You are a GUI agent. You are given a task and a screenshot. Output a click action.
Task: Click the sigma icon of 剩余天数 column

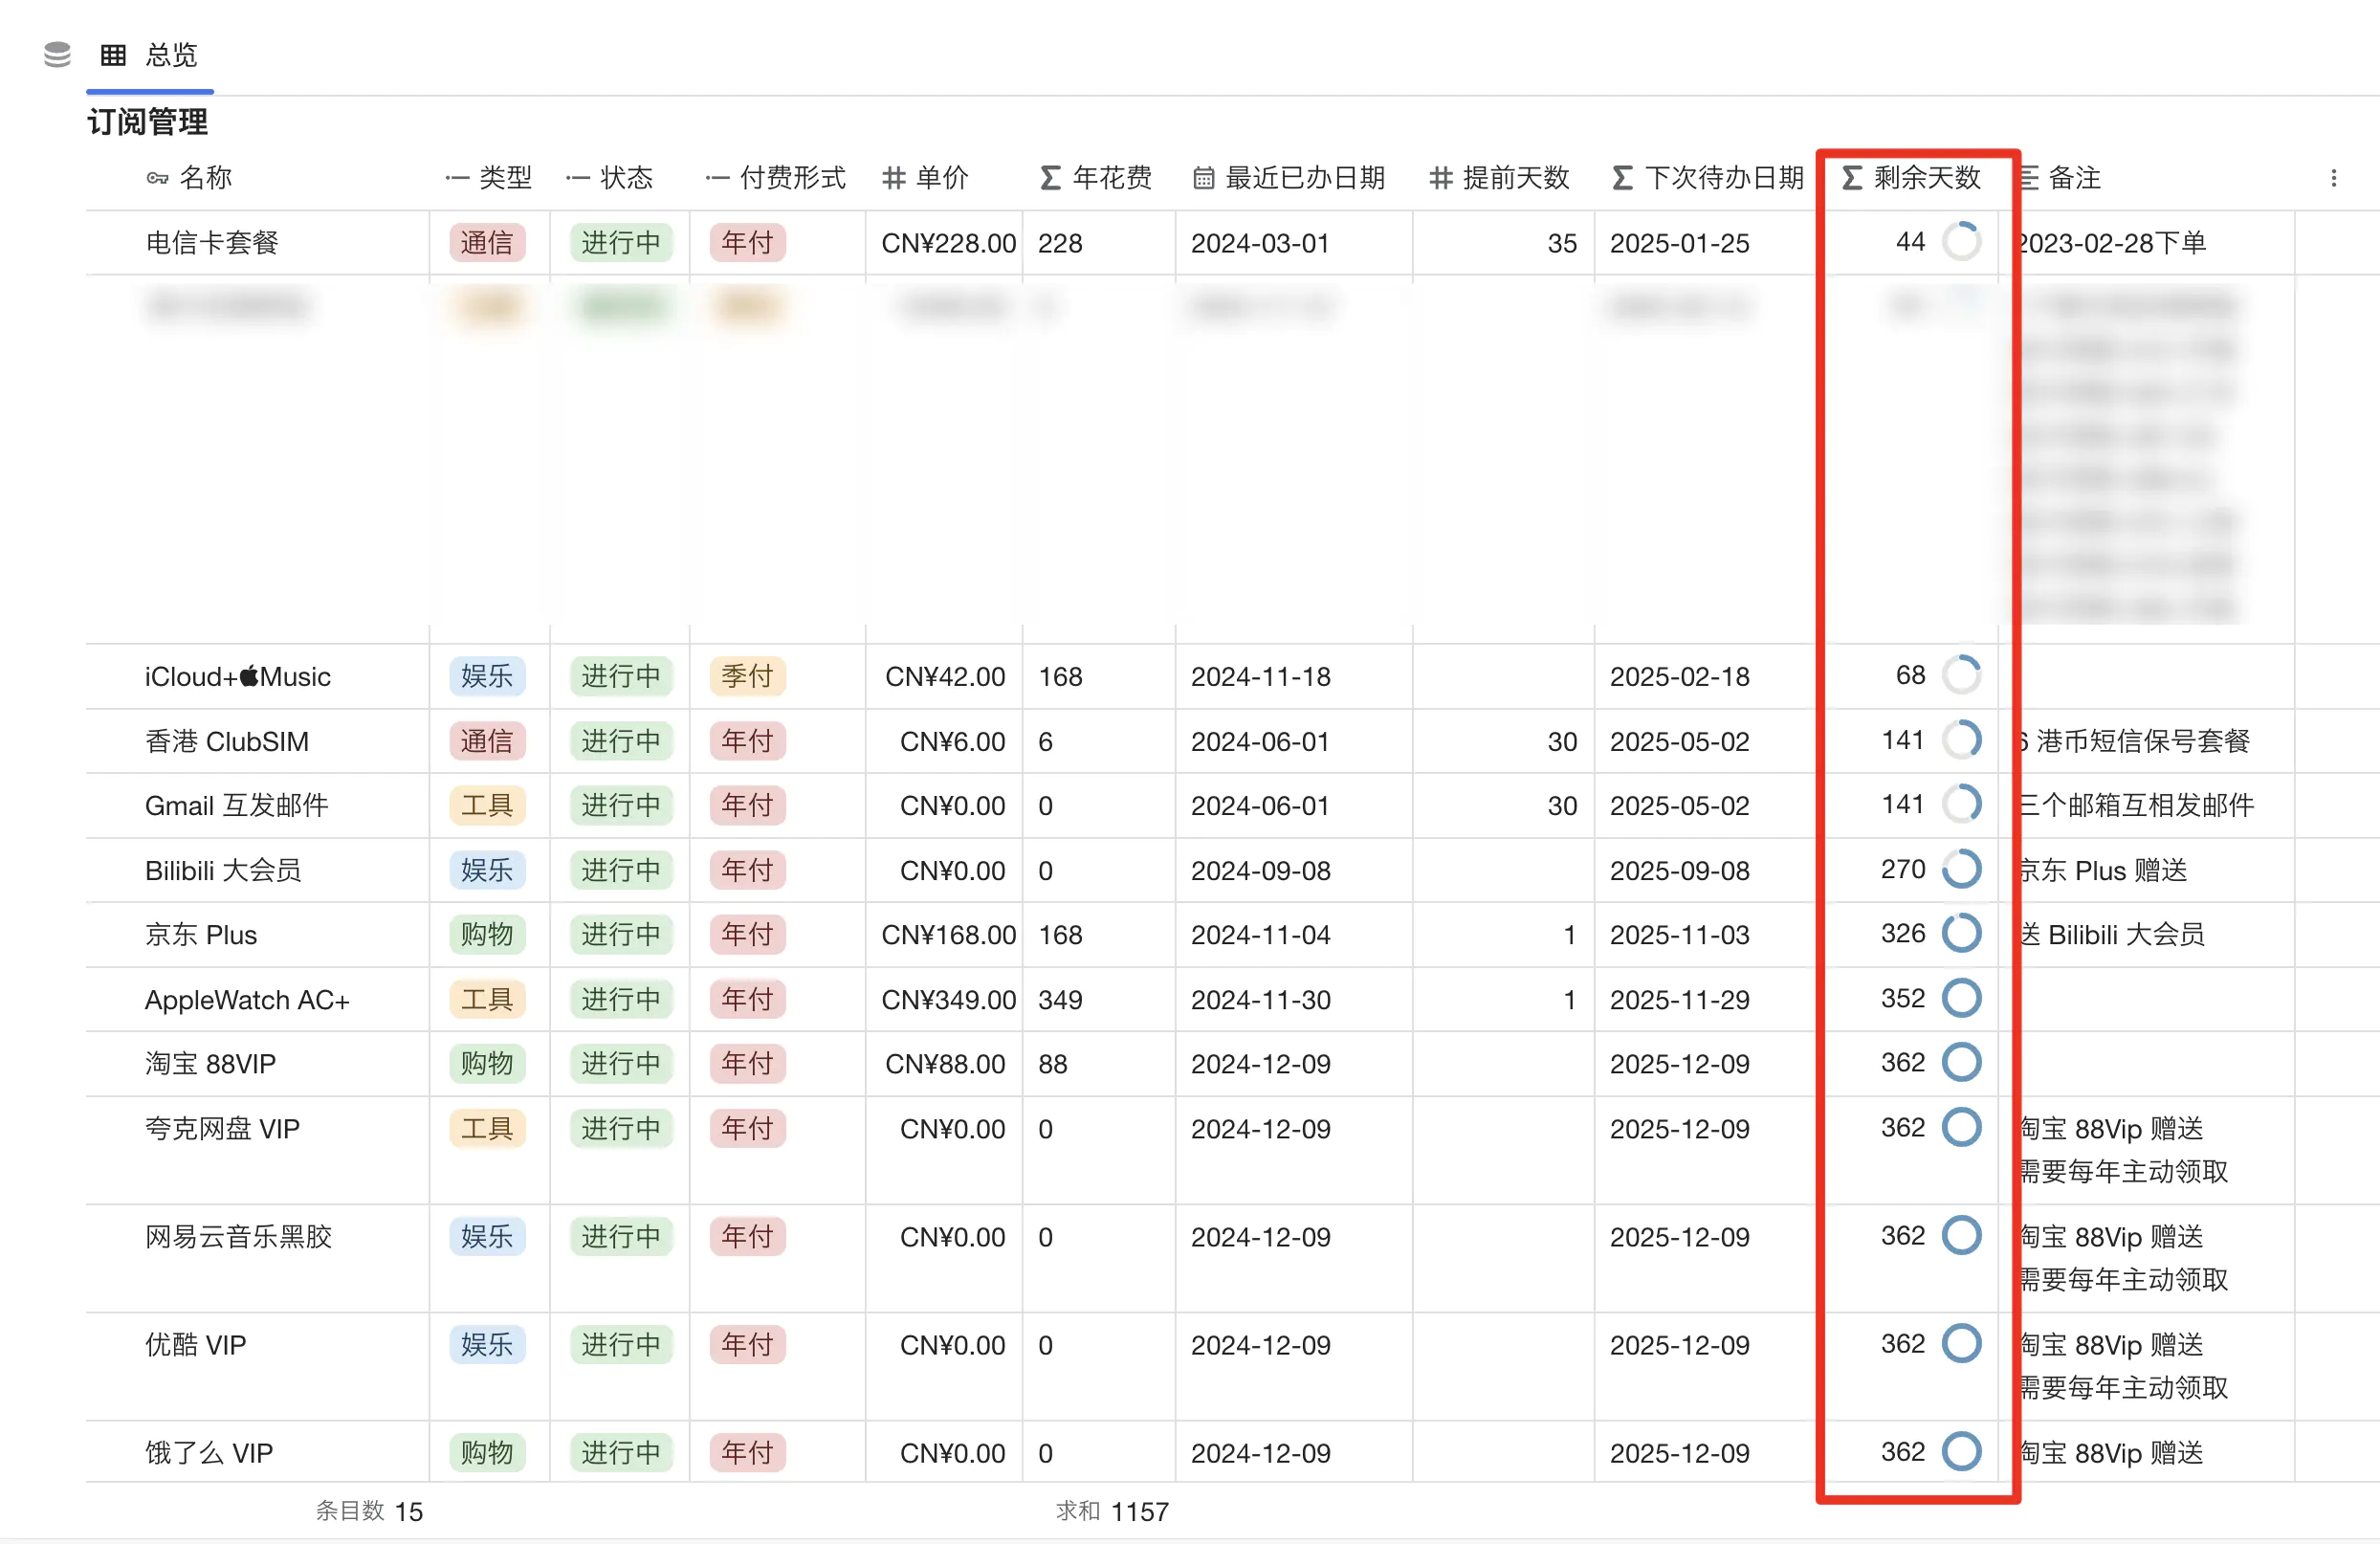(x=1851, y=179)
